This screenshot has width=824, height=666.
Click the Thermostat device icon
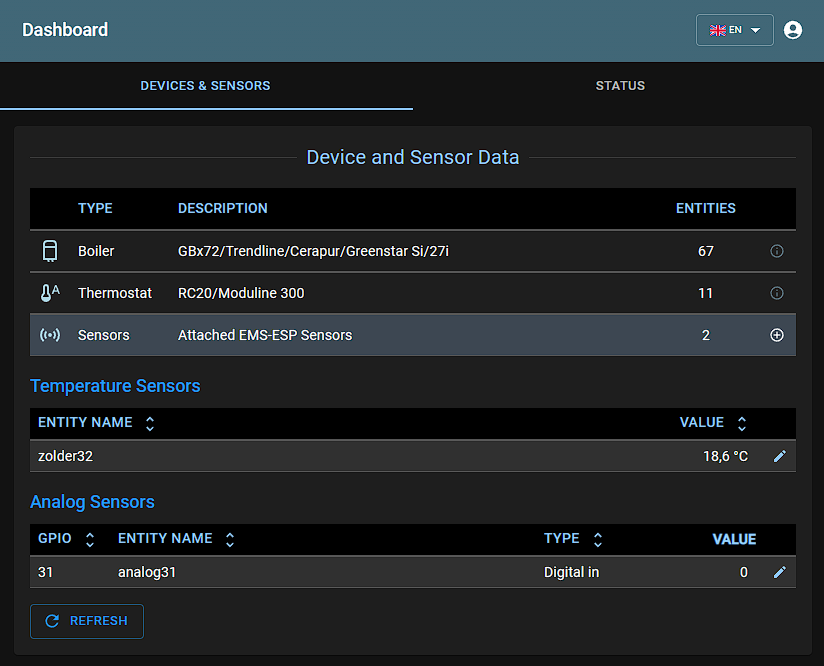[50, 293]
